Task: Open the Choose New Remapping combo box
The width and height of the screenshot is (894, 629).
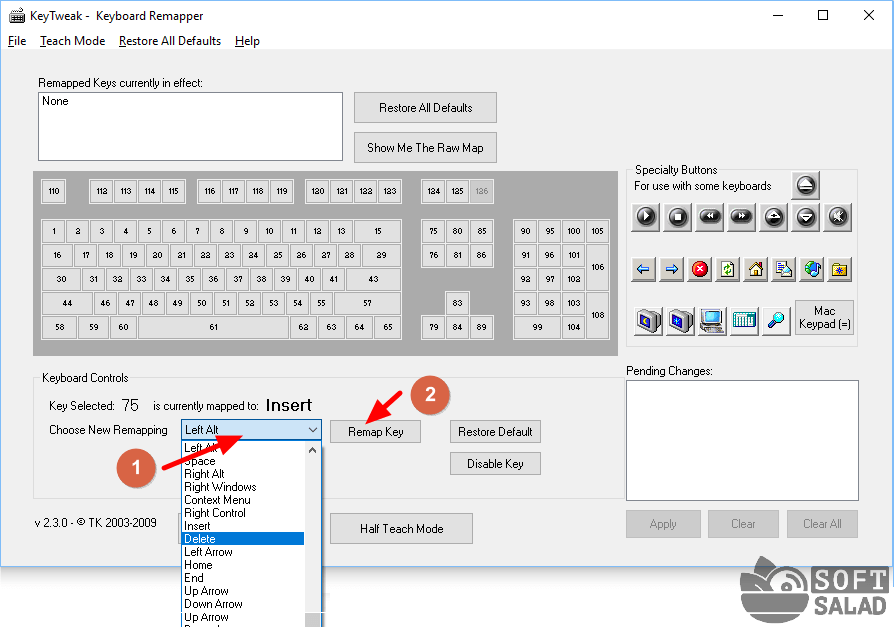Action: pos(312,430)
